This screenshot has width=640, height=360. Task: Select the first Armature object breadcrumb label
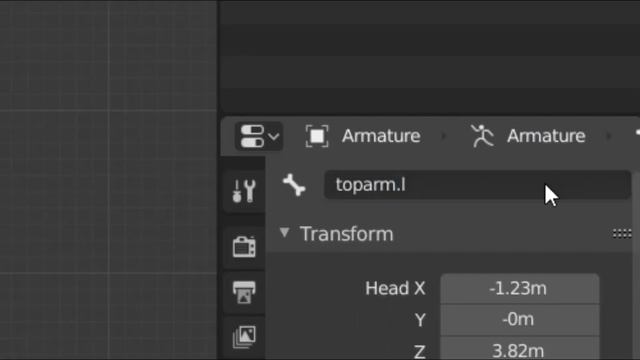(x=381, y=136)
